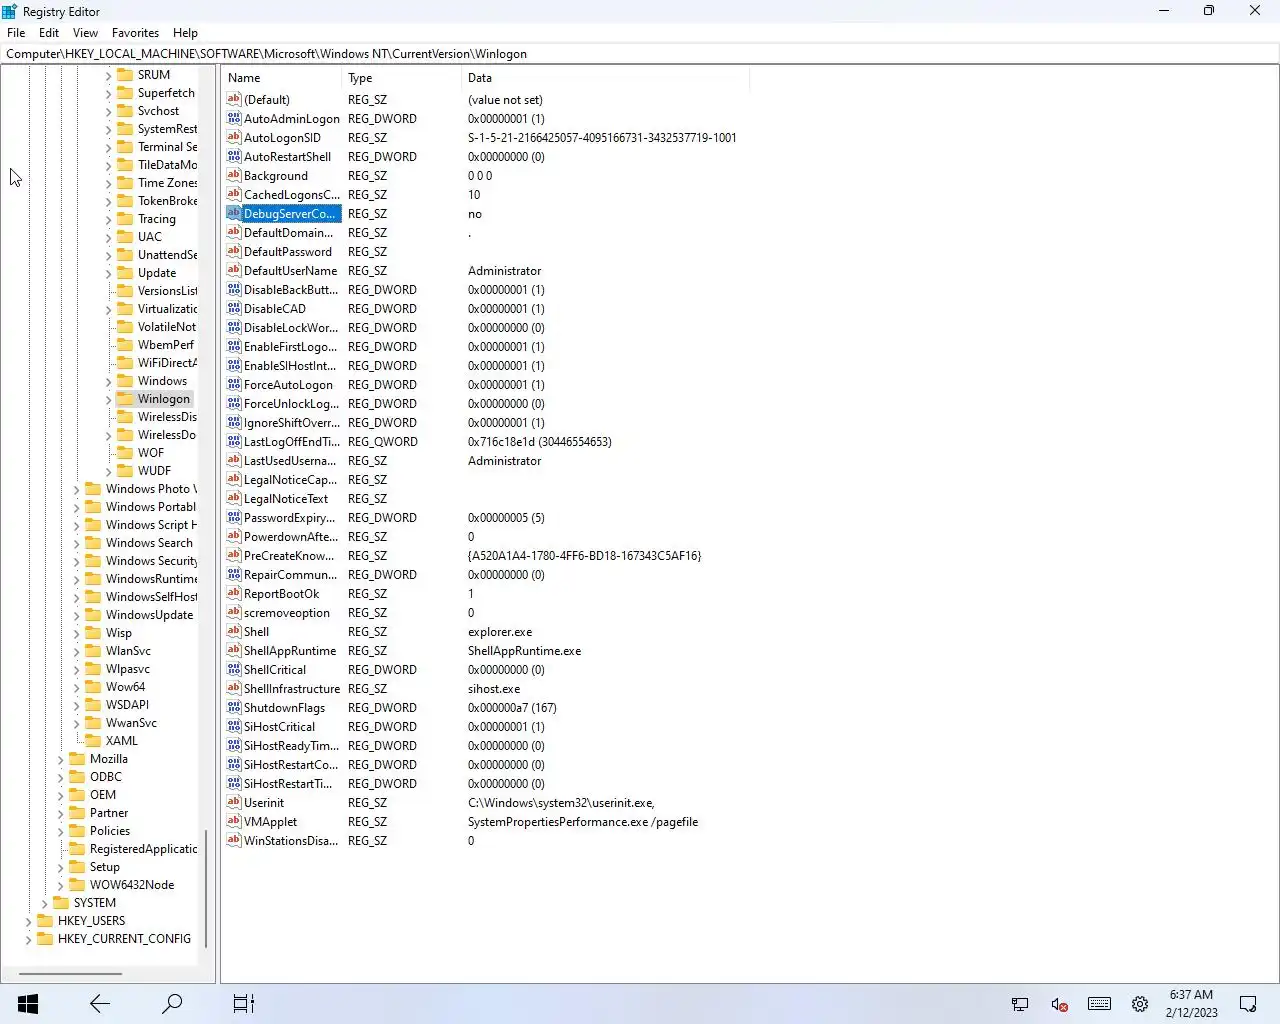This screenshot has width=1280, height=1024.
Task: Click the HKEY_USERS folder icon
Action: click(45, 920)
